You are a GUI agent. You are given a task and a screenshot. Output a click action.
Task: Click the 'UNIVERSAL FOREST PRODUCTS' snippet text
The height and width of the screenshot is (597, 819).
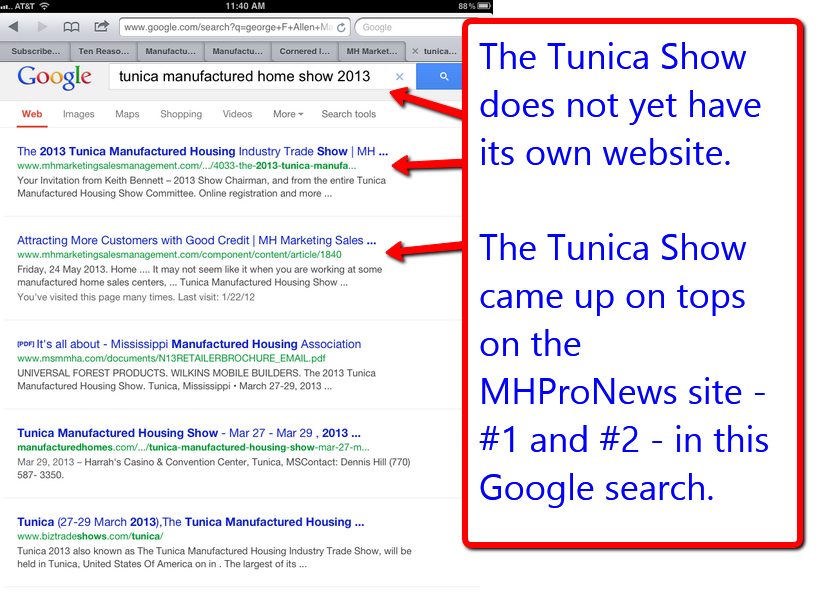point(196,380)
